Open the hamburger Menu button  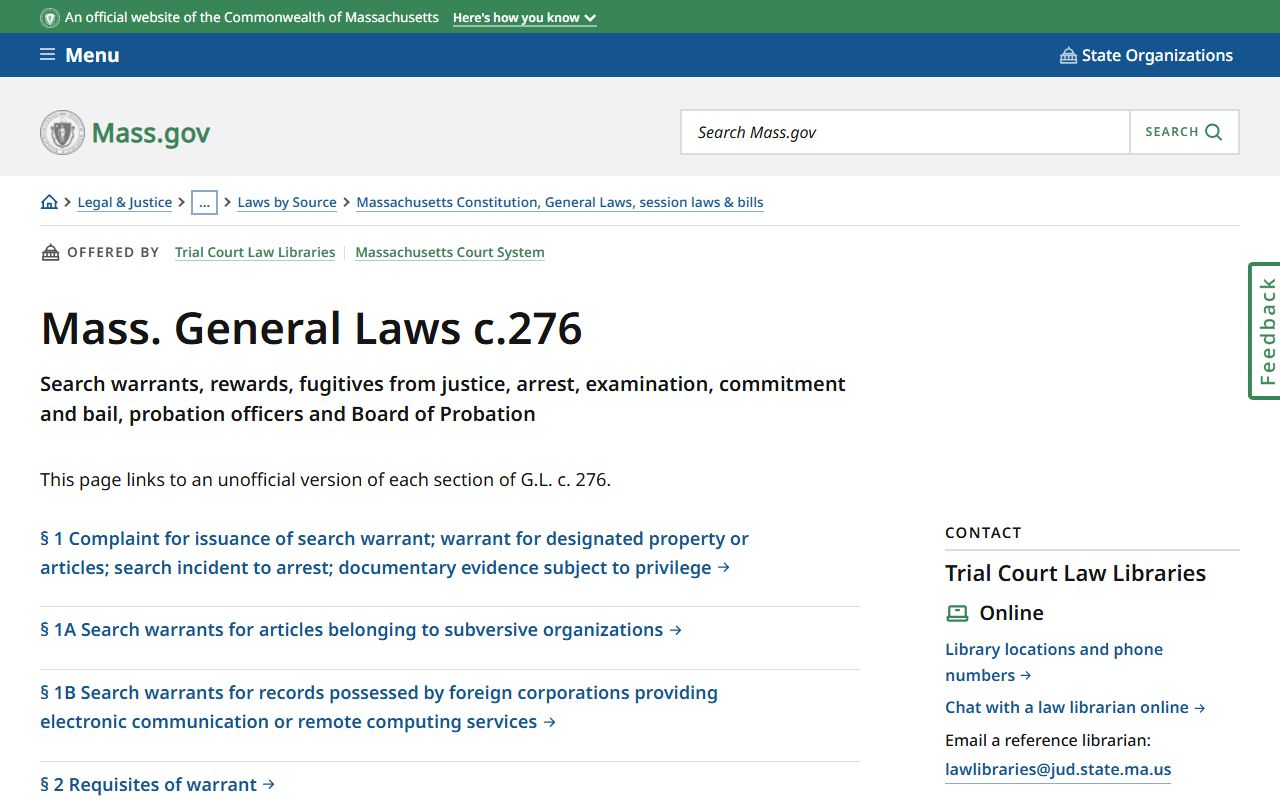79,55
